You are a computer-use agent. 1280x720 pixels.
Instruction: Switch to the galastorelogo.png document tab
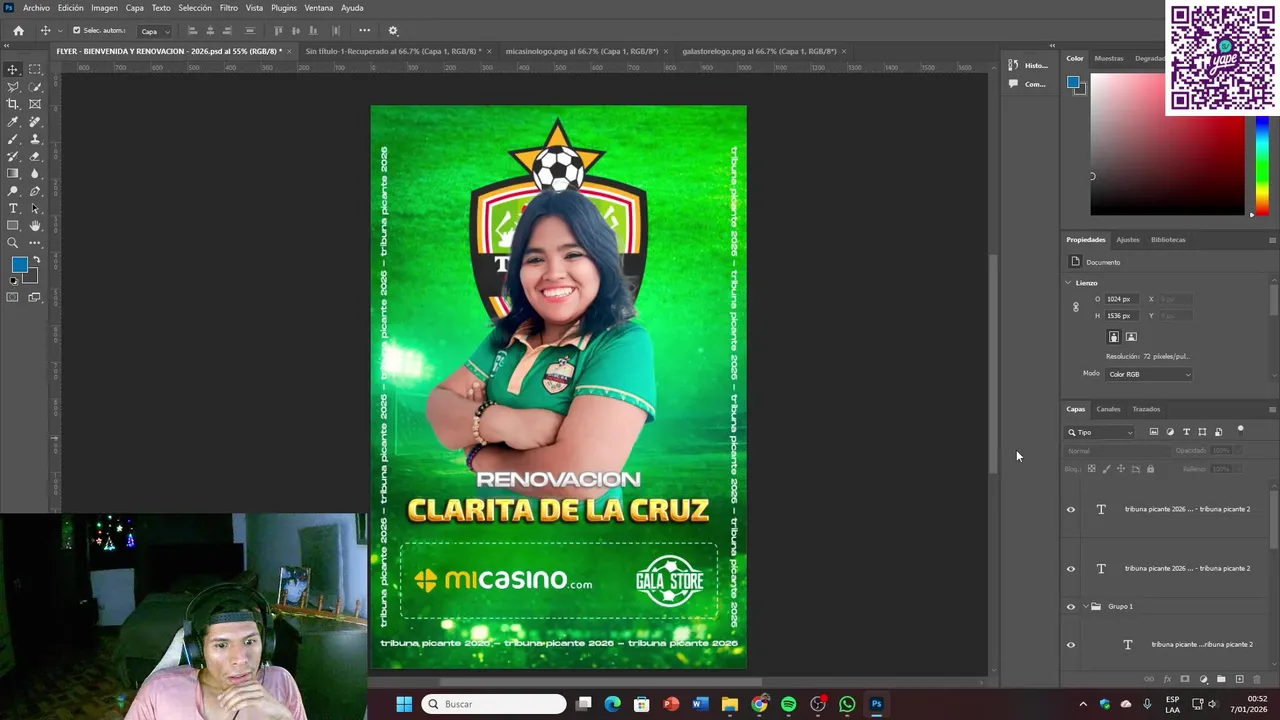(759, 51)
